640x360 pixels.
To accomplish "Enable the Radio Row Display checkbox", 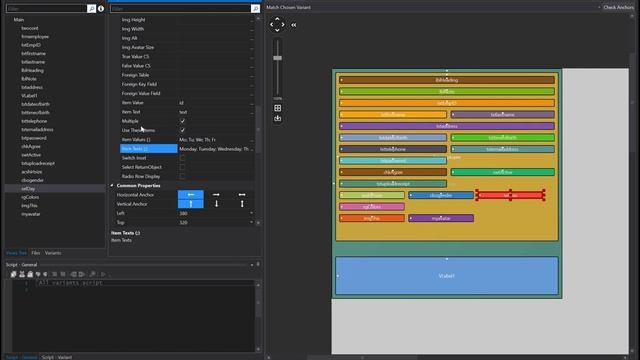I will pyautogui.click(x=182, y=176).
